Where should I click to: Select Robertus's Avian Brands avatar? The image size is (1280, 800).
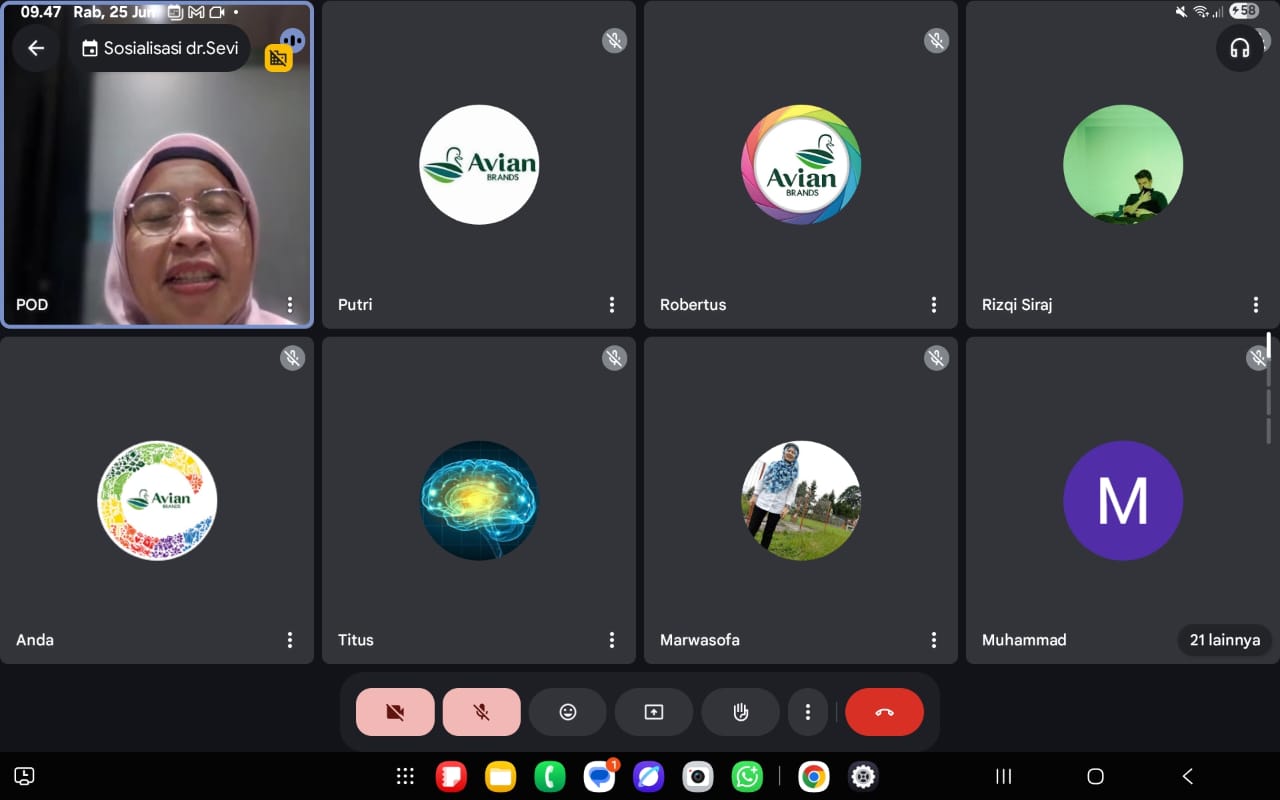coord(800,165)
